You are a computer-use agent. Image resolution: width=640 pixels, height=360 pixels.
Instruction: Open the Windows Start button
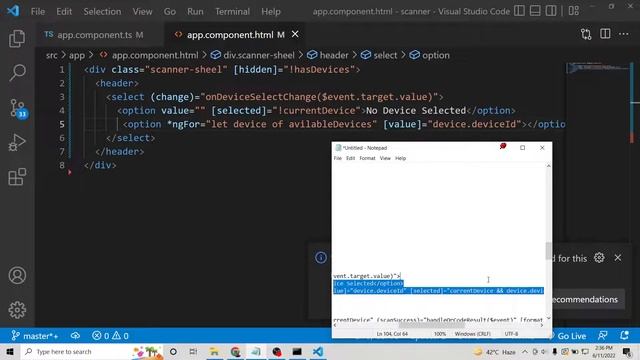coord(10,351)
